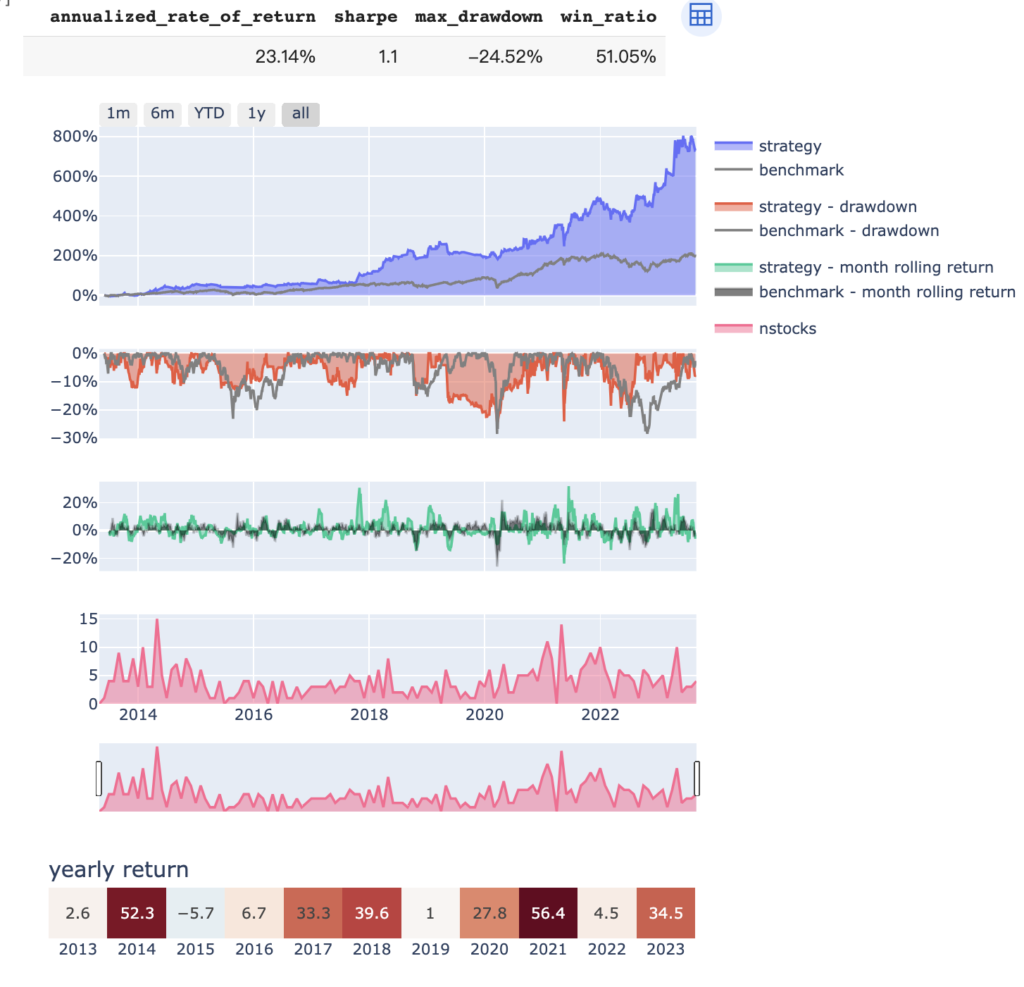
Task: Select the sharpe value 1.1
Action: coord(388,57)
